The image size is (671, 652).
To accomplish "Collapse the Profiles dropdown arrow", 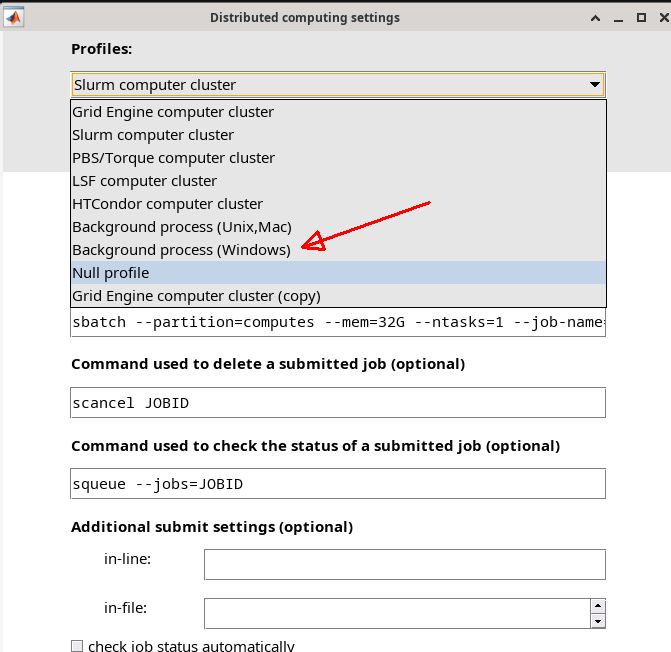I will tap(594, 85).
